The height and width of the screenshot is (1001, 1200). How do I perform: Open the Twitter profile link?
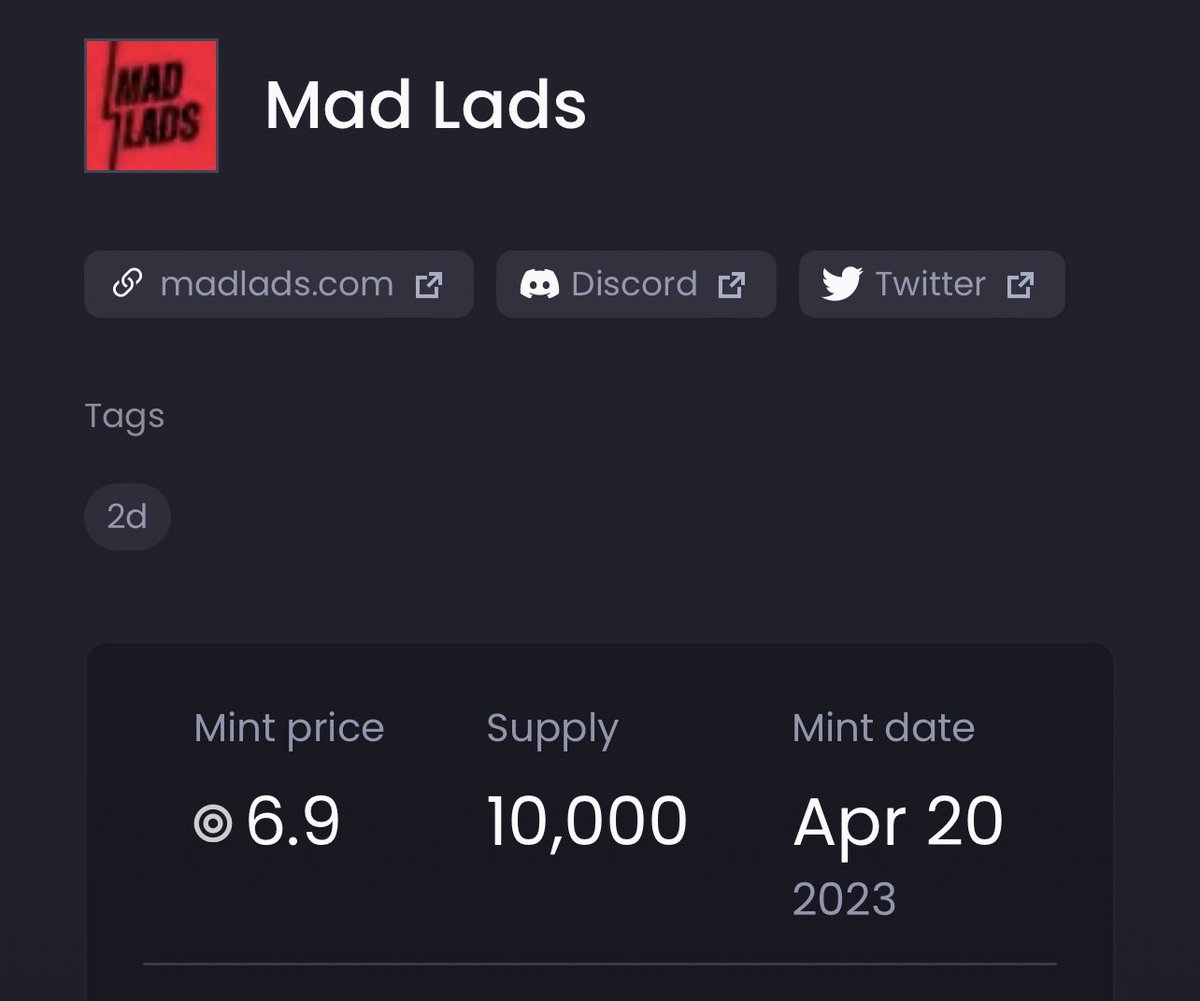[x=930, y=284]
